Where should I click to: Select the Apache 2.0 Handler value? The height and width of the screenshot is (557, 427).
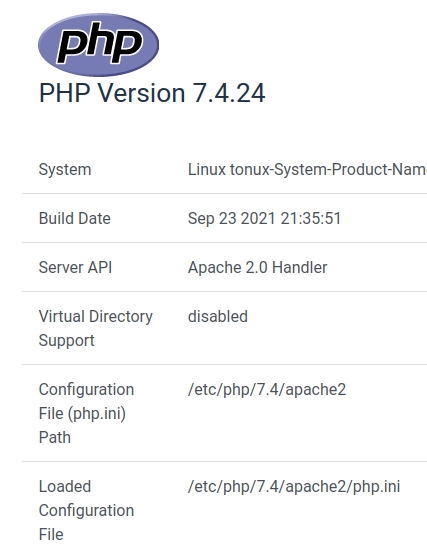coord(258,267)
